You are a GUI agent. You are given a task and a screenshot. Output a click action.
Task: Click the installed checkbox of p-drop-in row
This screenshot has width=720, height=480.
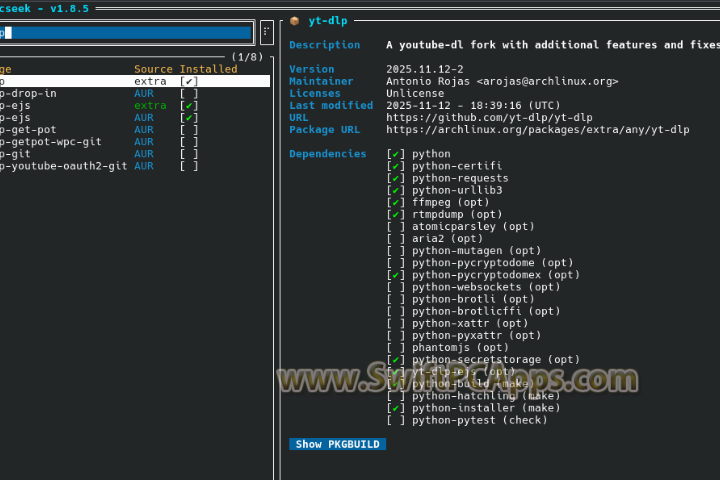click(x=189, y=93)
